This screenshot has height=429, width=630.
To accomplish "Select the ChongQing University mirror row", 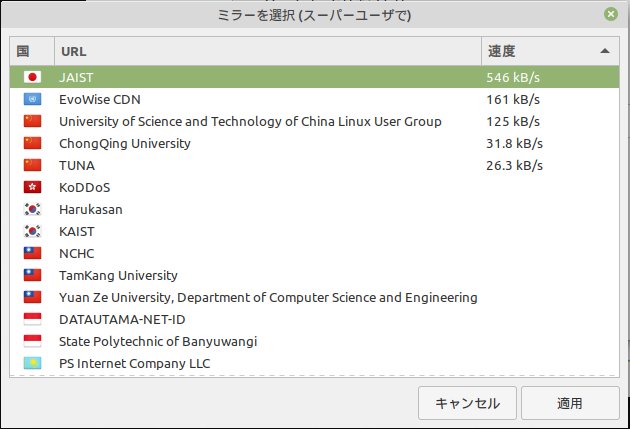I will point(314,143).
